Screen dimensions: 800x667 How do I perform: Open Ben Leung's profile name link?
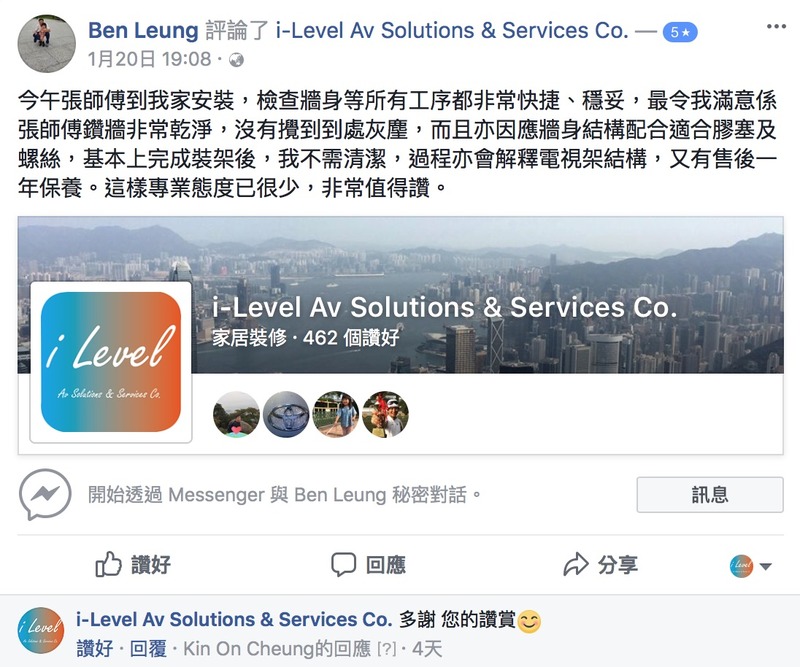(x=143, y=31)
